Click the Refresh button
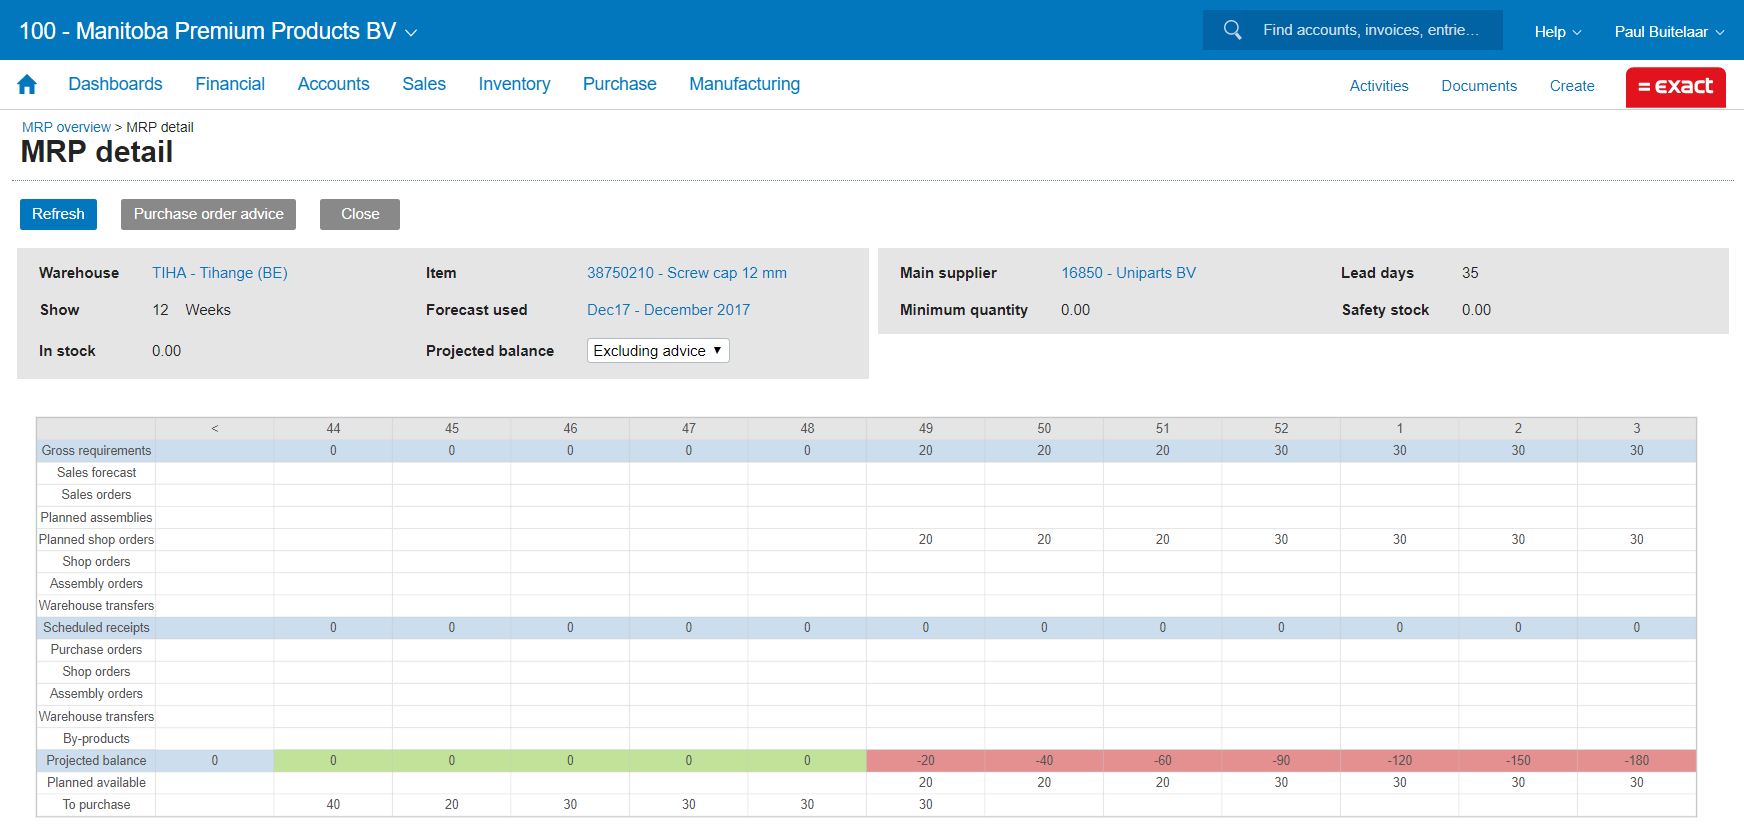This screenshot has height=835, width=1744. [58, 214]
